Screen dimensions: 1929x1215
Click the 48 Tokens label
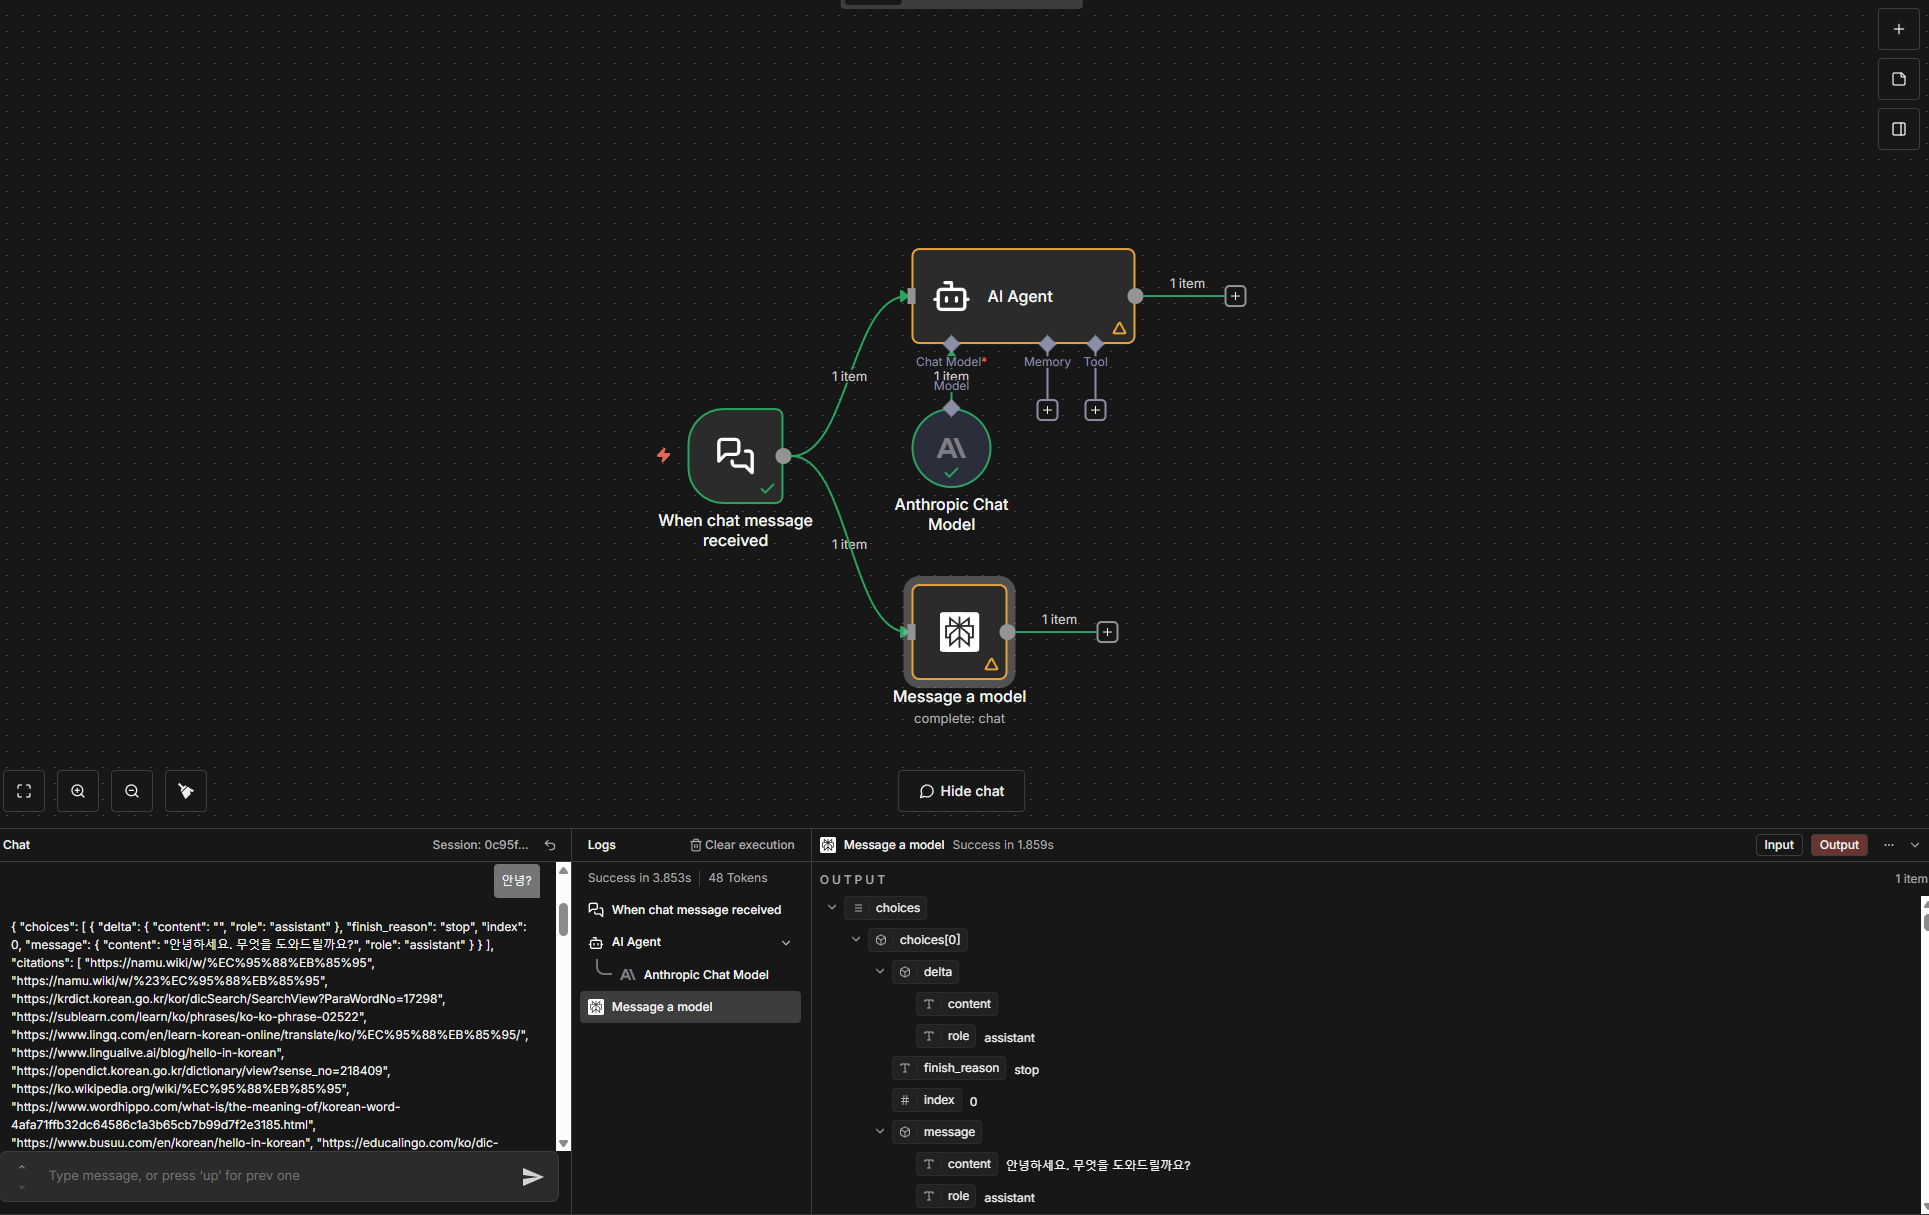pyautogui.click(x=738, y=878)
